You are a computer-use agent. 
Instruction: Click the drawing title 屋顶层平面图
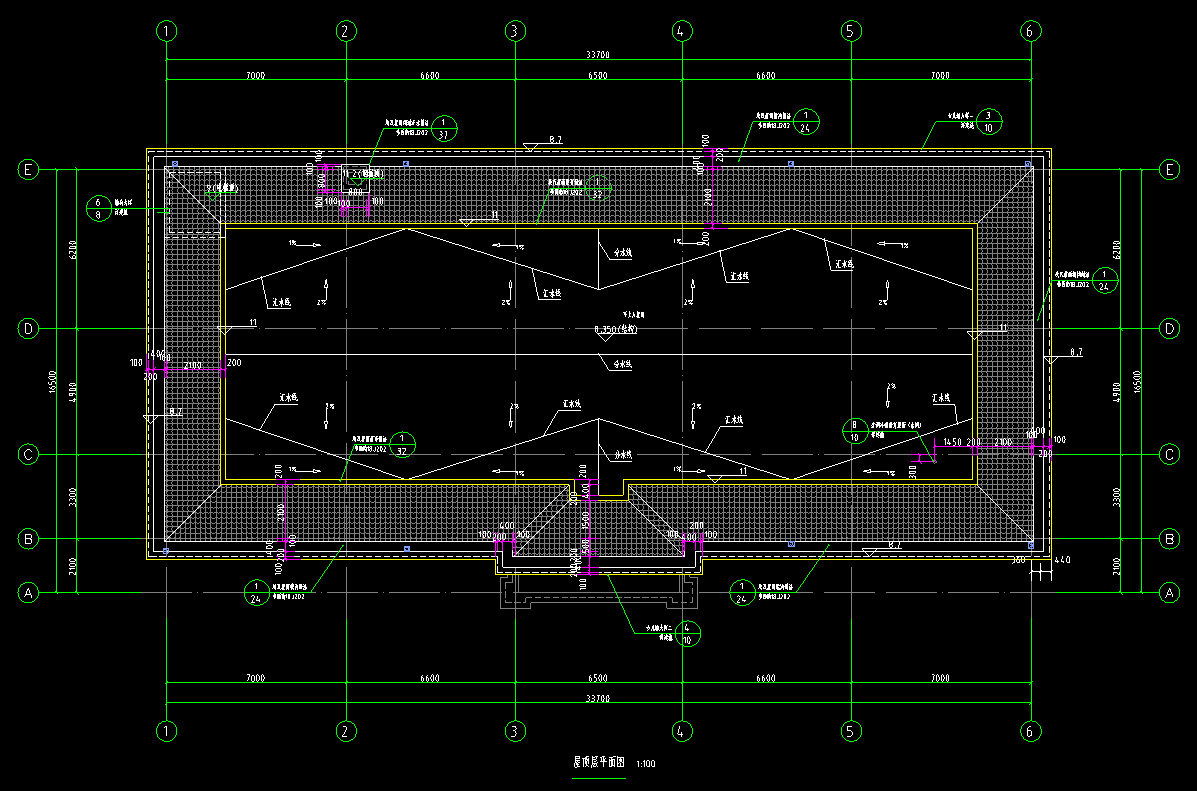pos(598,763)
